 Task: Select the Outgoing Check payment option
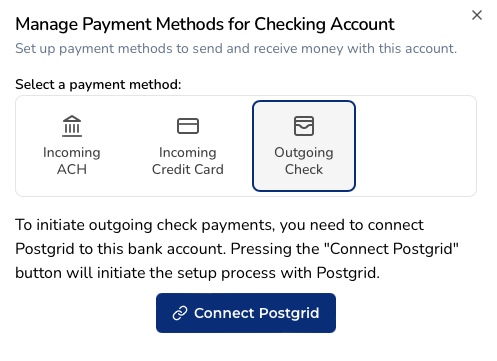304,146
